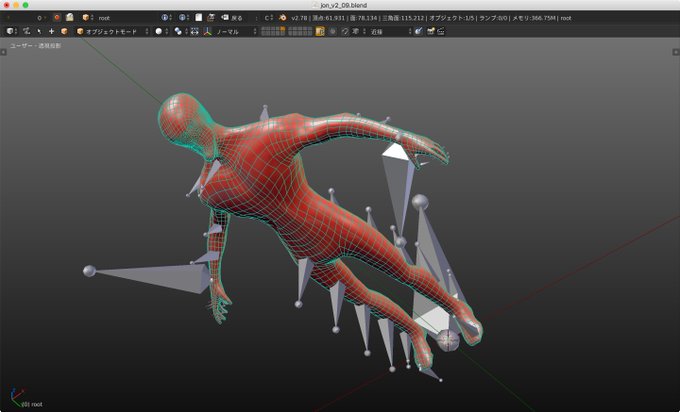
Task: Click the plus add icon in 3D header
Action: 52,31
